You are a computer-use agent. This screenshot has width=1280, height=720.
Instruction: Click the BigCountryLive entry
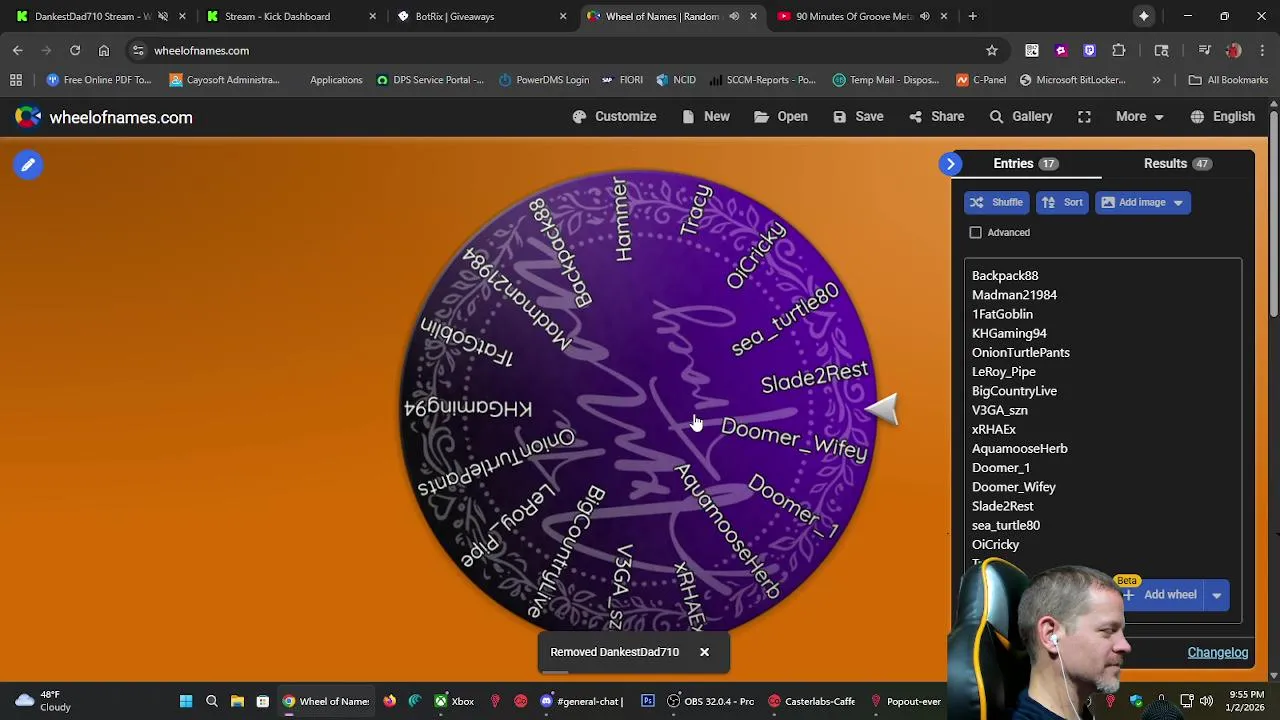1014,391
